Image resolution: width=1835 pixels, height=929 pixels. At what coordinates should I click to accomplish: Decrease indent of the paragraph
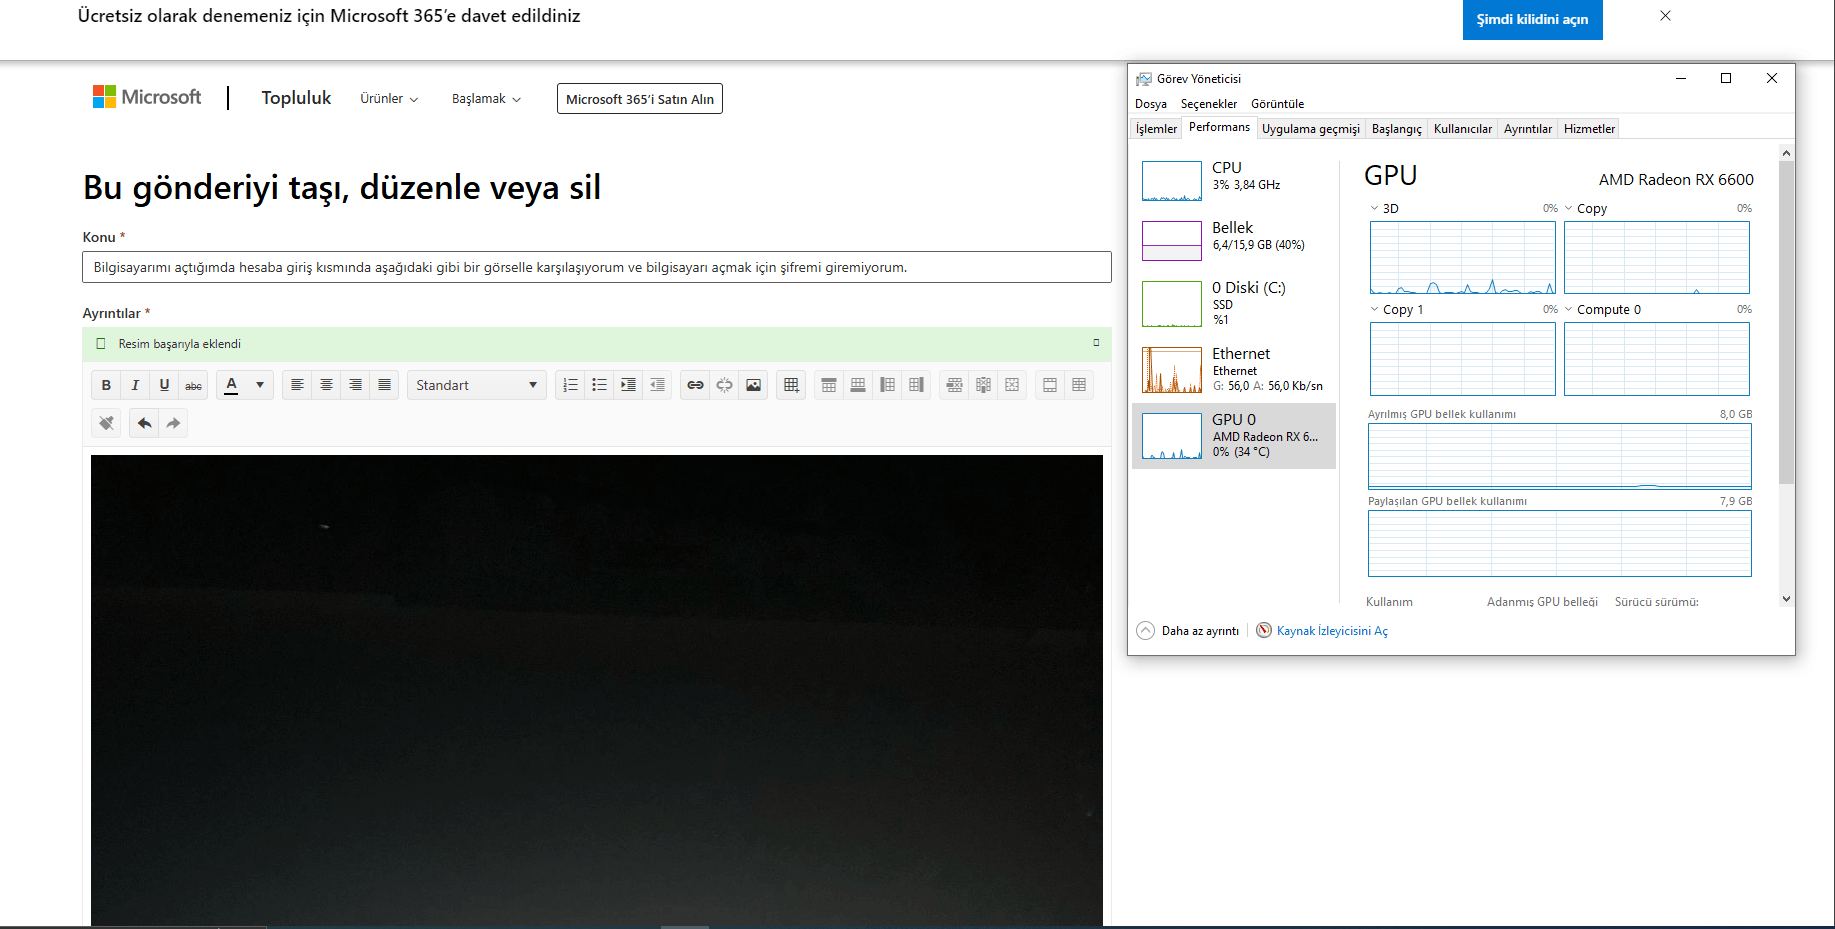(x=657, y=385)
